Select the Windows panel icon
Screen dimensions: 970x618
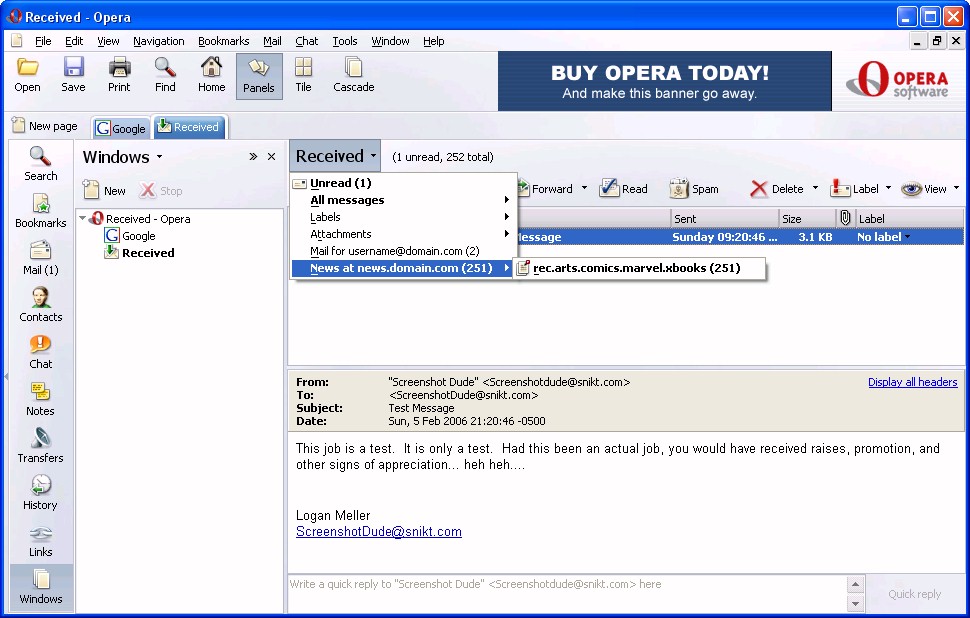click(41, 587)
